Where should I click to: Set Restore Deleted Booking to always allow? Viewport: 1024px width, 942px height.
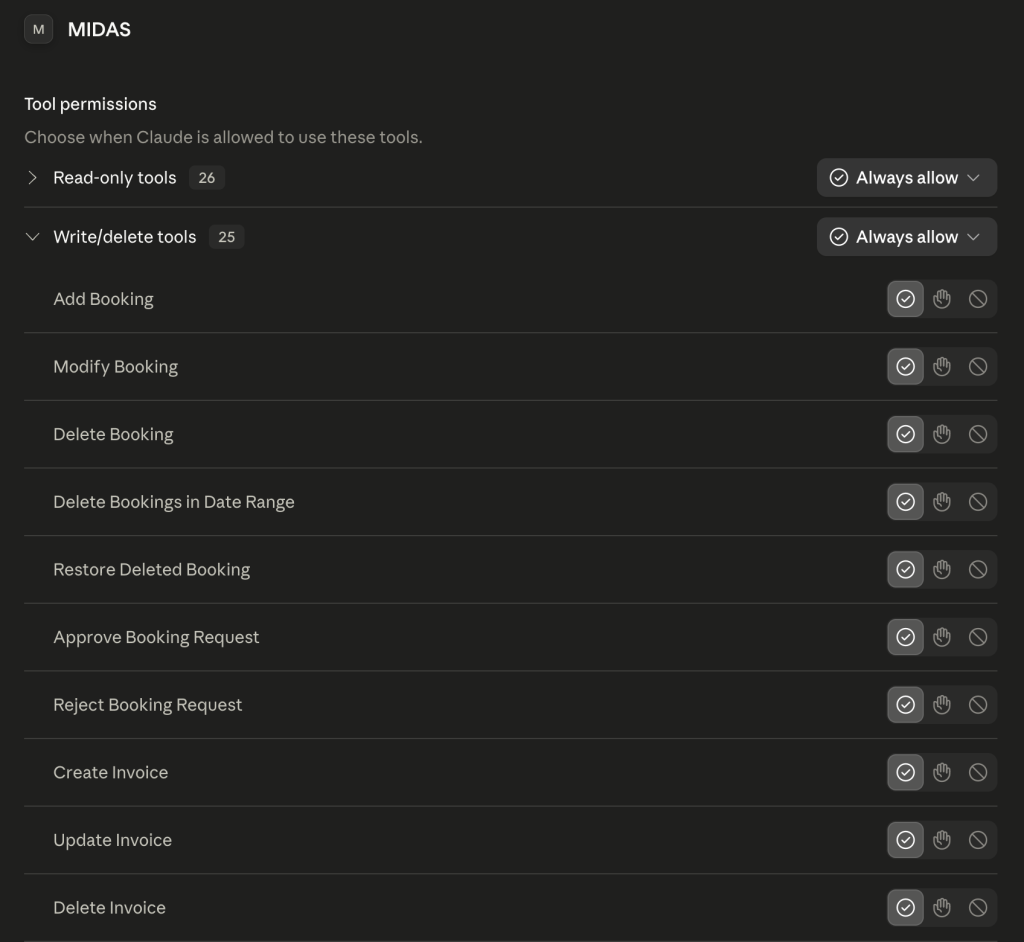[x=905, y=570]
